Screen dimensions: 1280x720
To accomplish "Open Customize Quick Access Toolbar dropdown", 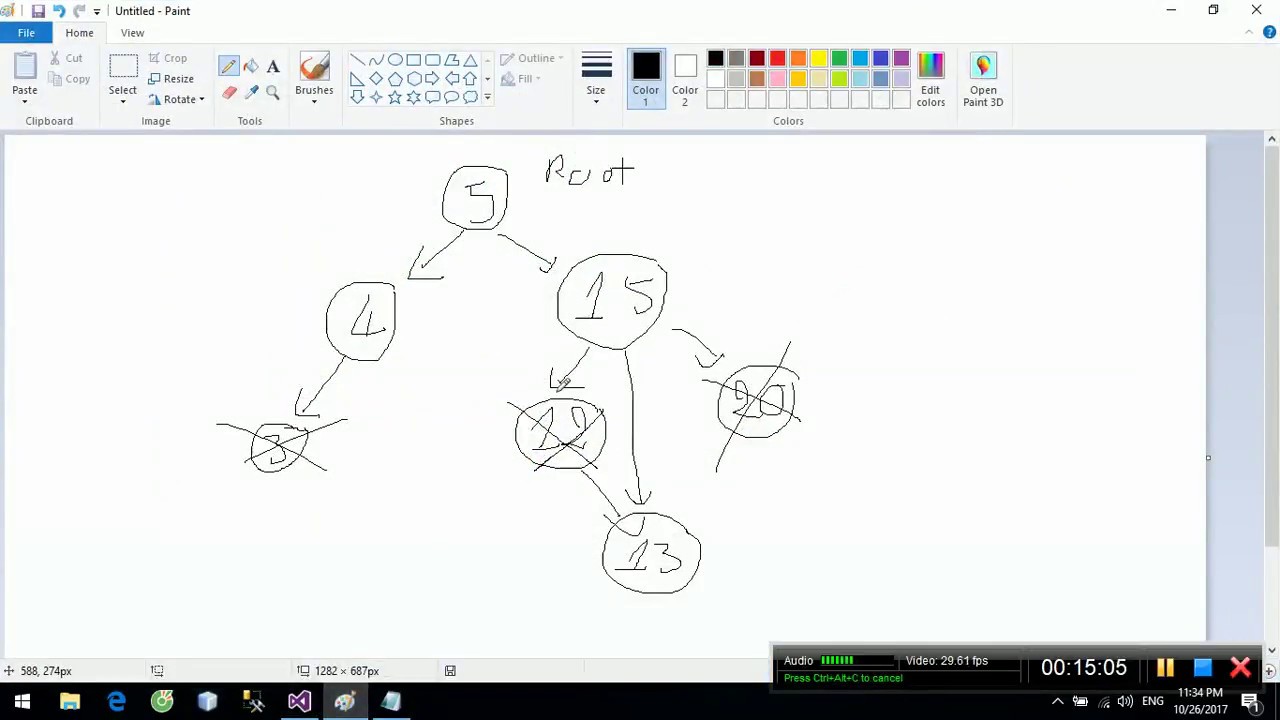I will click(97, 11).
